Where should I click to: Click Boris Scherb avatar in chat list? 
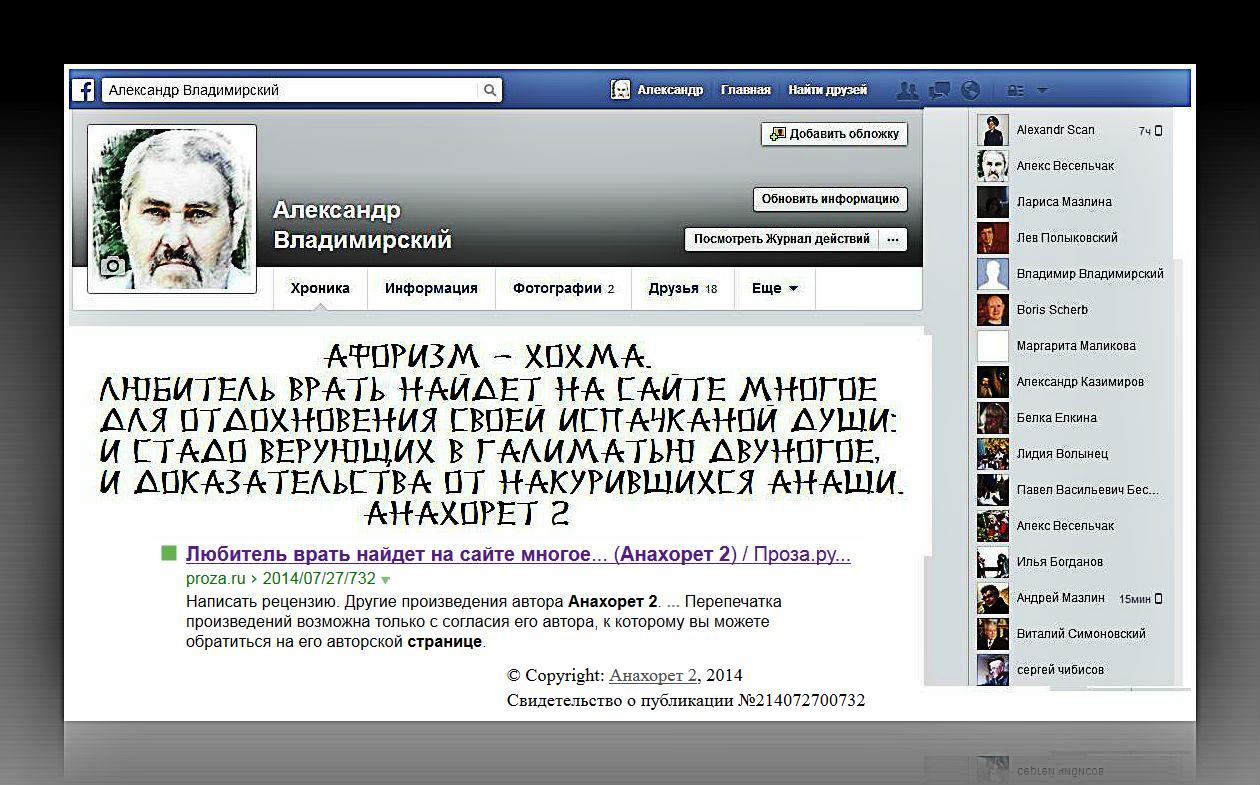[993, 310]
